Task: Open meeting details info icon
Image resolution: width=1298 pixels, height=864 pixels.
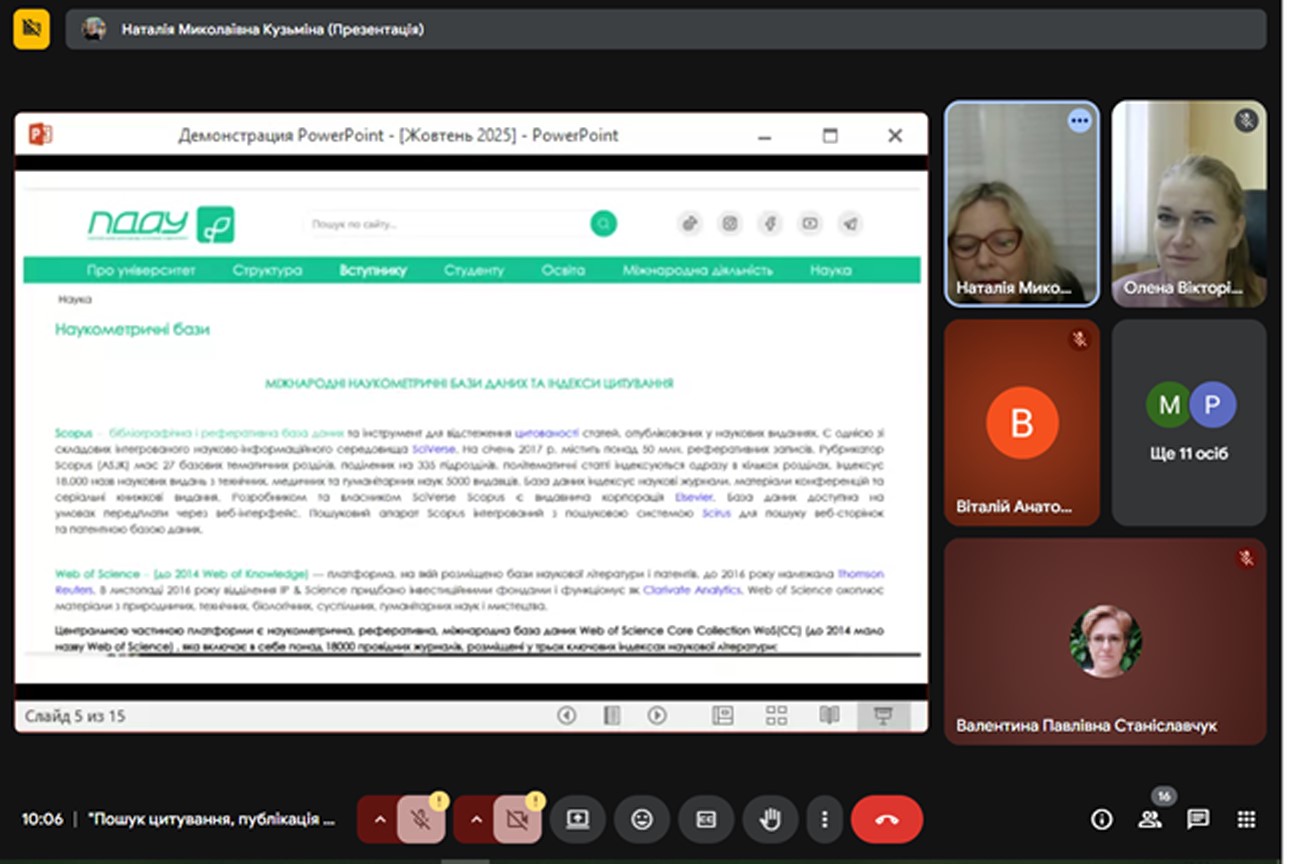Action: point(1101,819)
